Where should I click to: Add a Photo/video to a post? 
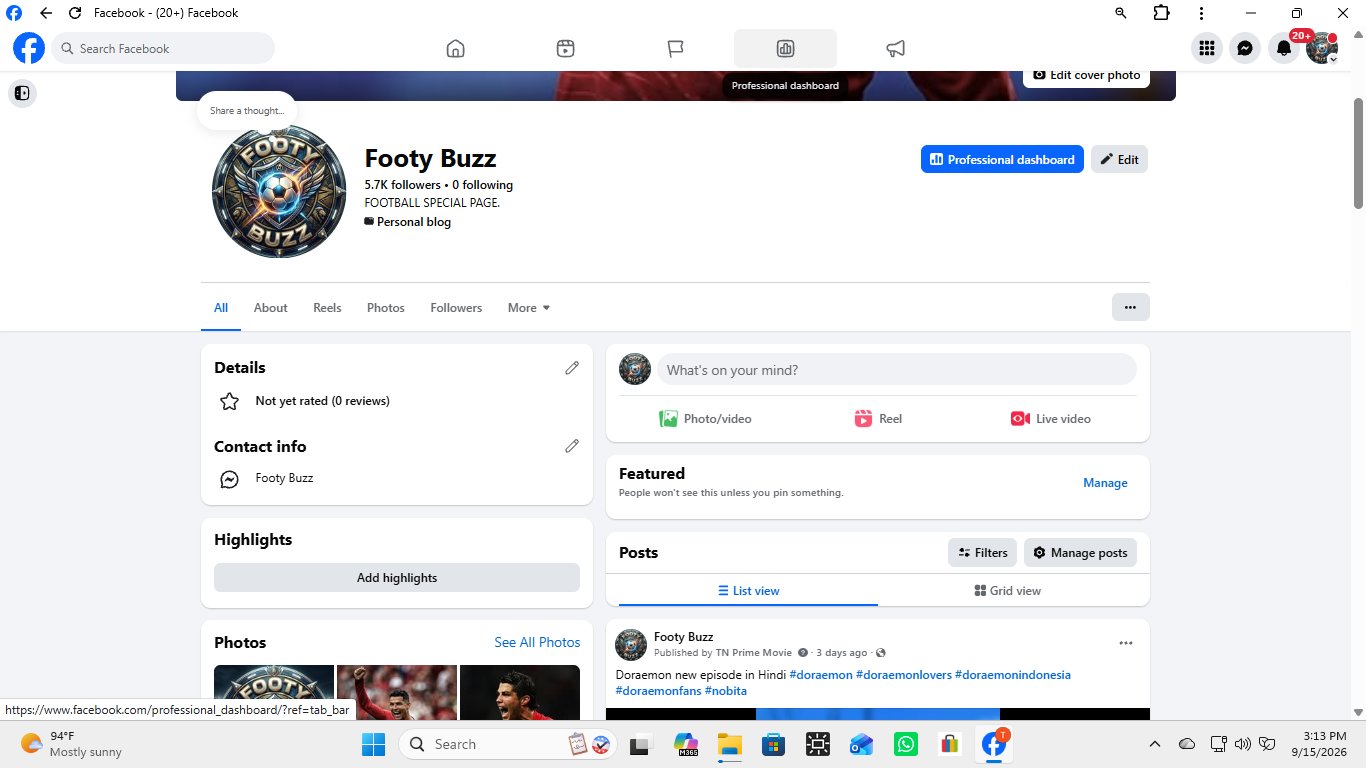tap(705, 419)
